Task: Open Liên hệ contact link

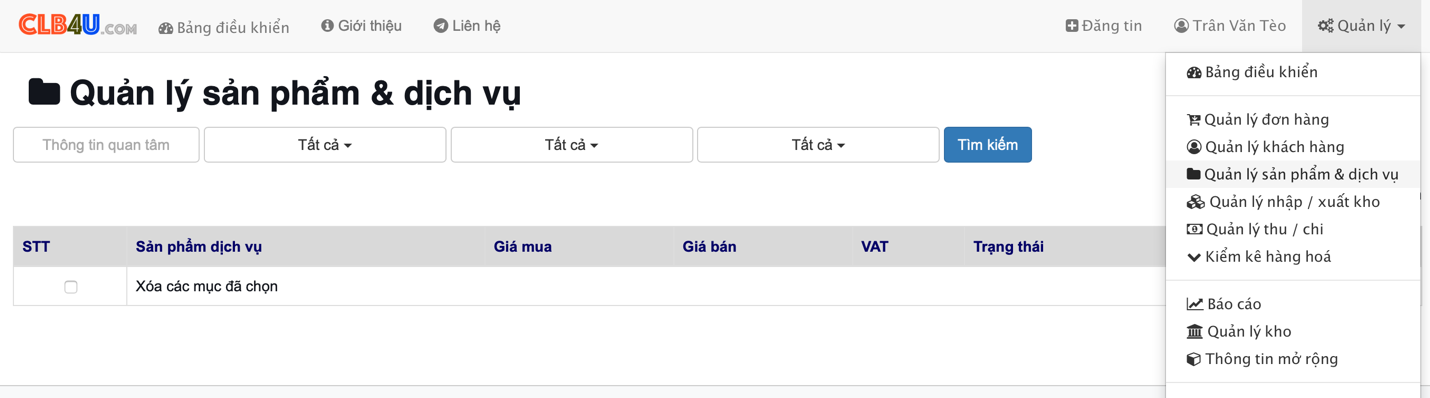Action: pyautogui.click(x=467, y=26)
